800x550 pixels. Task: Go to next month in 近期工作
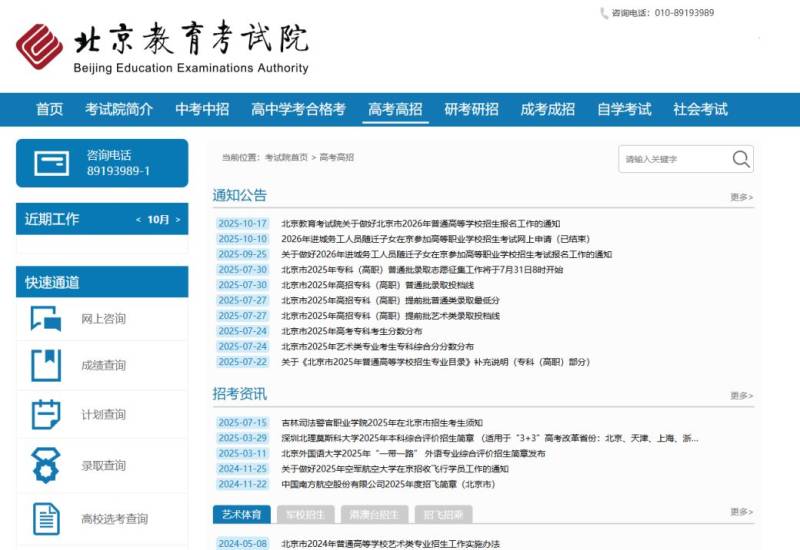[178, 220]
